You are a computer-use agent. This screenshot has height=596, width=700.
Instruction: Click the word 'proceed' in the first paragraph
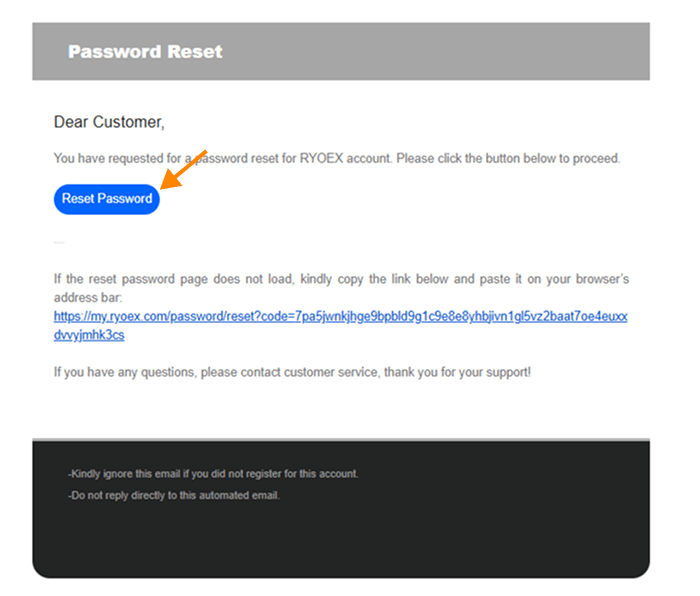[596, 158]
